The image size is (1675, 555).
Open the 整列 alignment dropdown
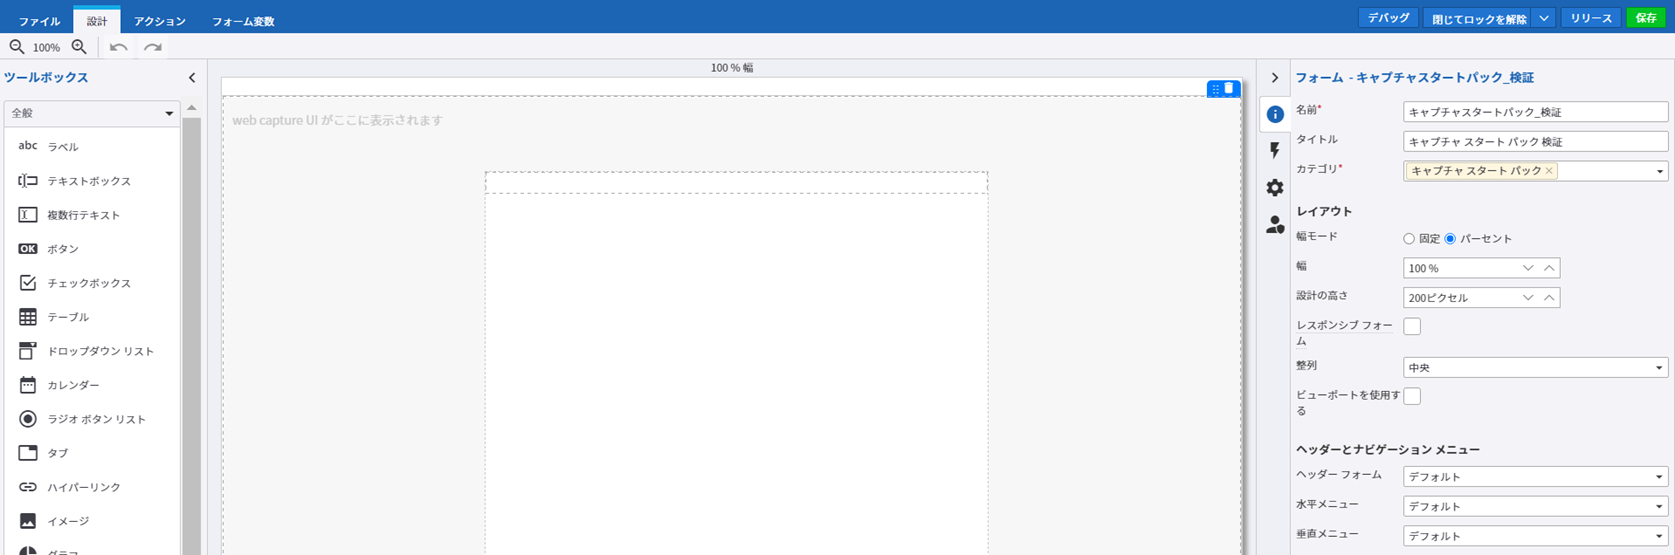click(x=1534, y=368)
